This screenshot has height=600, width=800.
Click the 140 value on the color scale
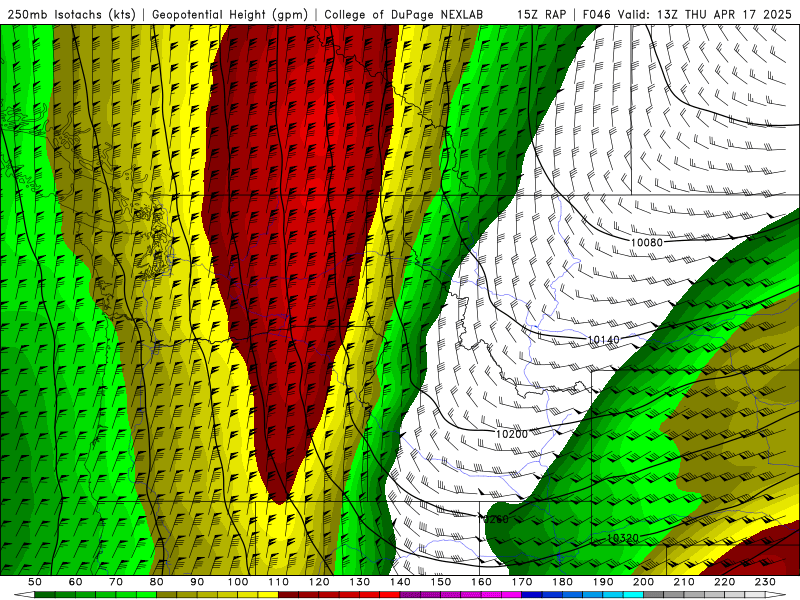tap(400, 582)
